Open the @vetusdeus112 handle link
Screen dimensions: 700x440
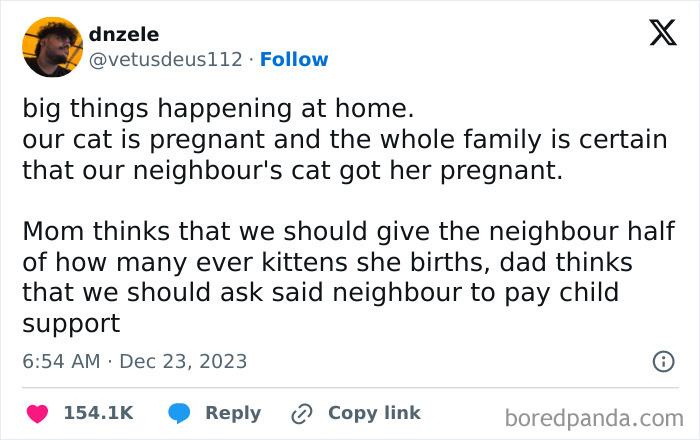click(165, 60)
